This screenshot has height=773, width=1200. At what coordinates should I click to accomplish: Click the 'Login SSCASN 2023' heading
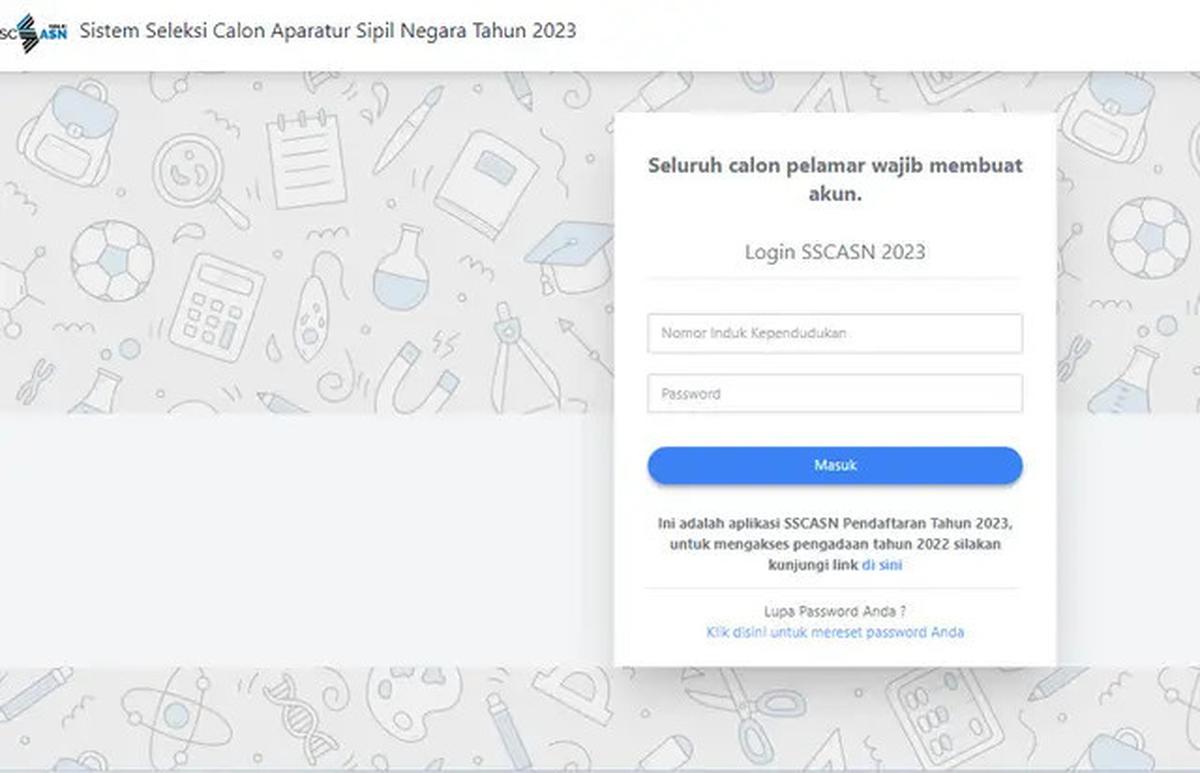point(835,252)
